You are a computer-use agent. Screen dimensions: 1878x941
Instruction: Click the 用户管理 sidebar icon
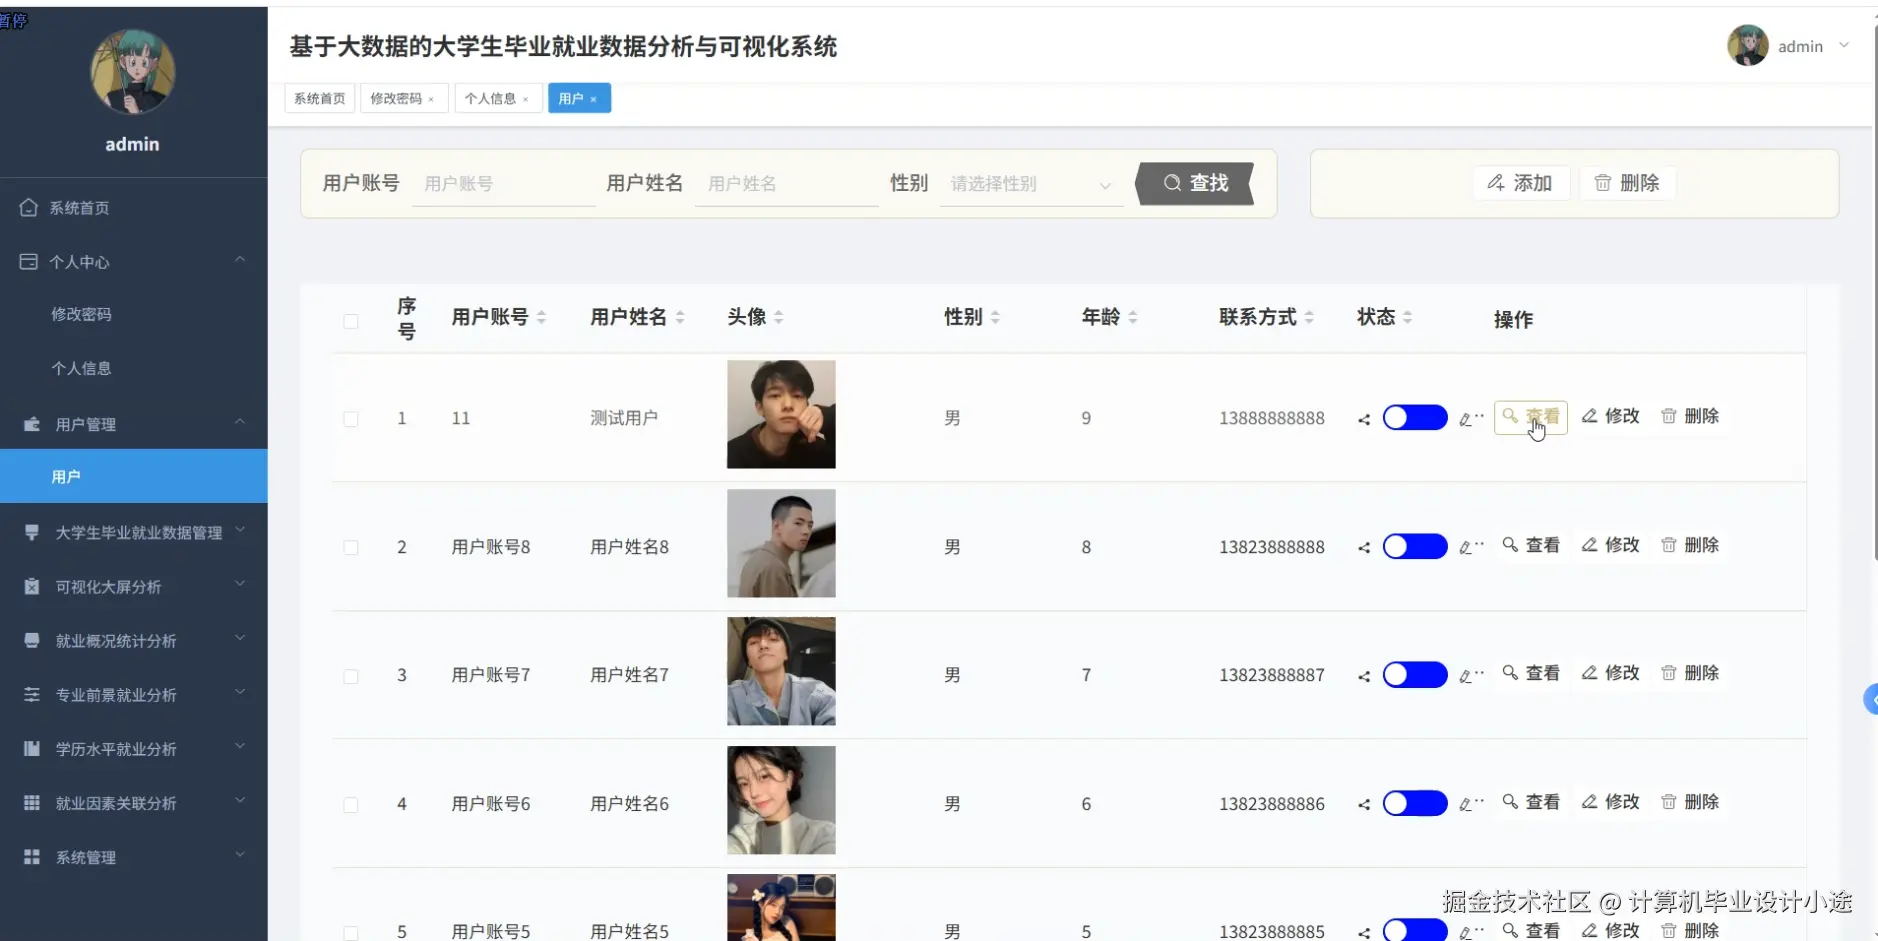32,424
